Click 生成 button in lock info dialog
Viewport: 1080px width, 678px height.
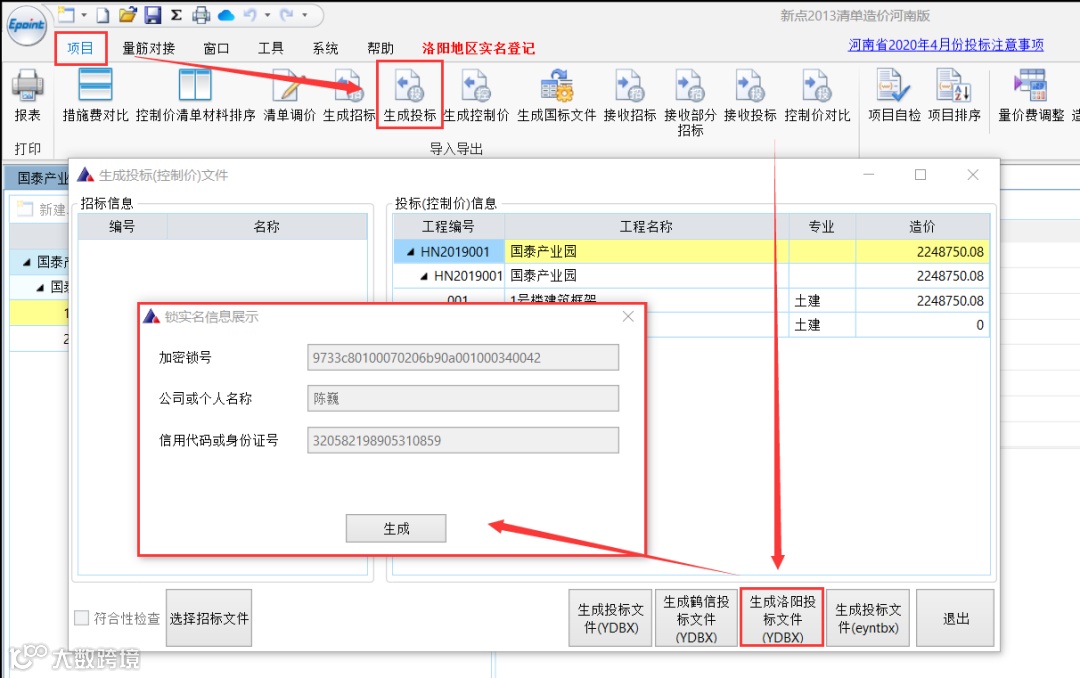396,528
